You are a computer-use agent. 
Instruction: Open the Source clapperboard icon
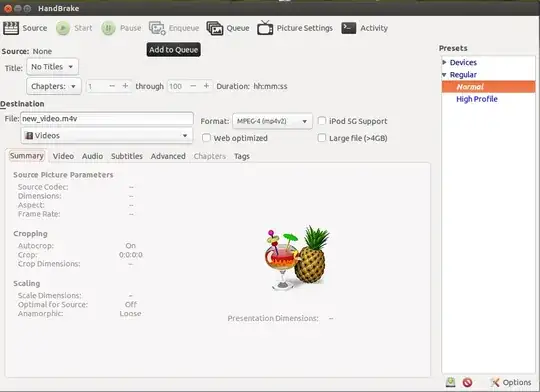tap(11, 28)
